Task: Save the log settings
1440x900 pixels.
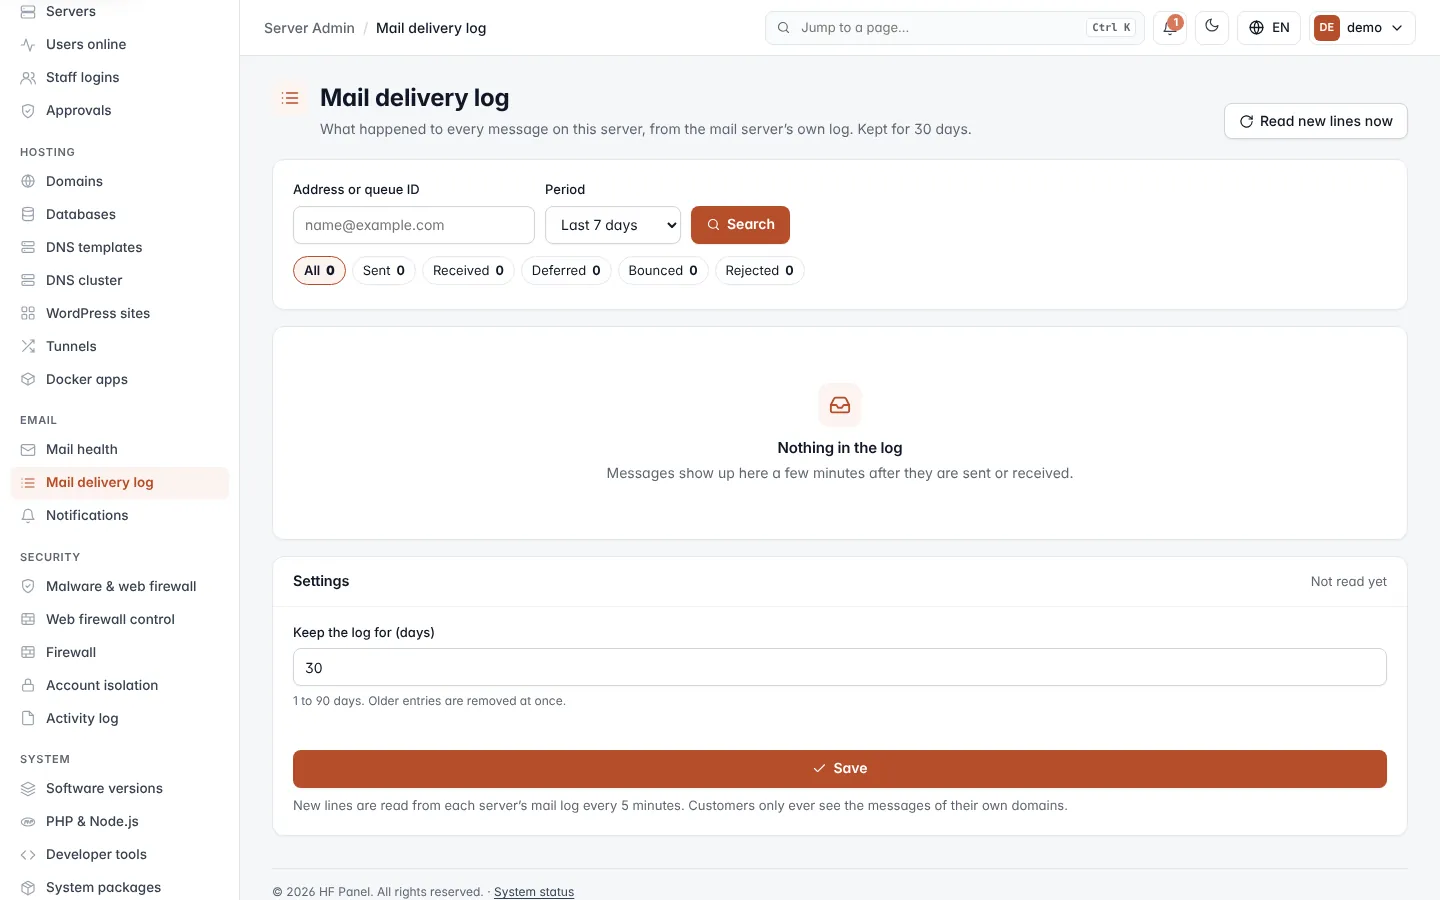Action: point(840,769)
